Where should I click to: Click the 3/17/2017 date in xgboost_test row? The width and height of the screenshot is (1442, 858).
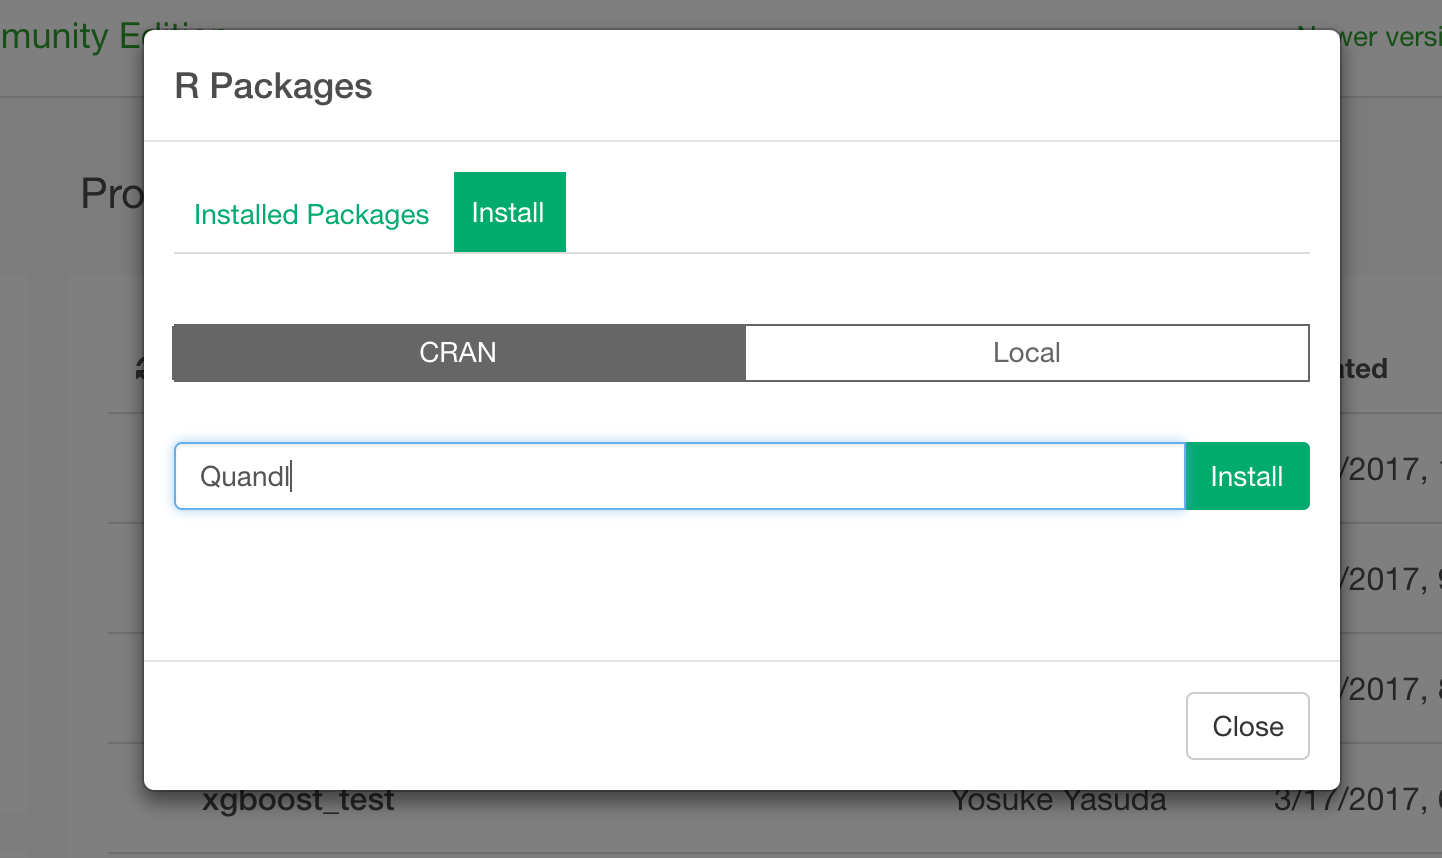[1350, 802]
